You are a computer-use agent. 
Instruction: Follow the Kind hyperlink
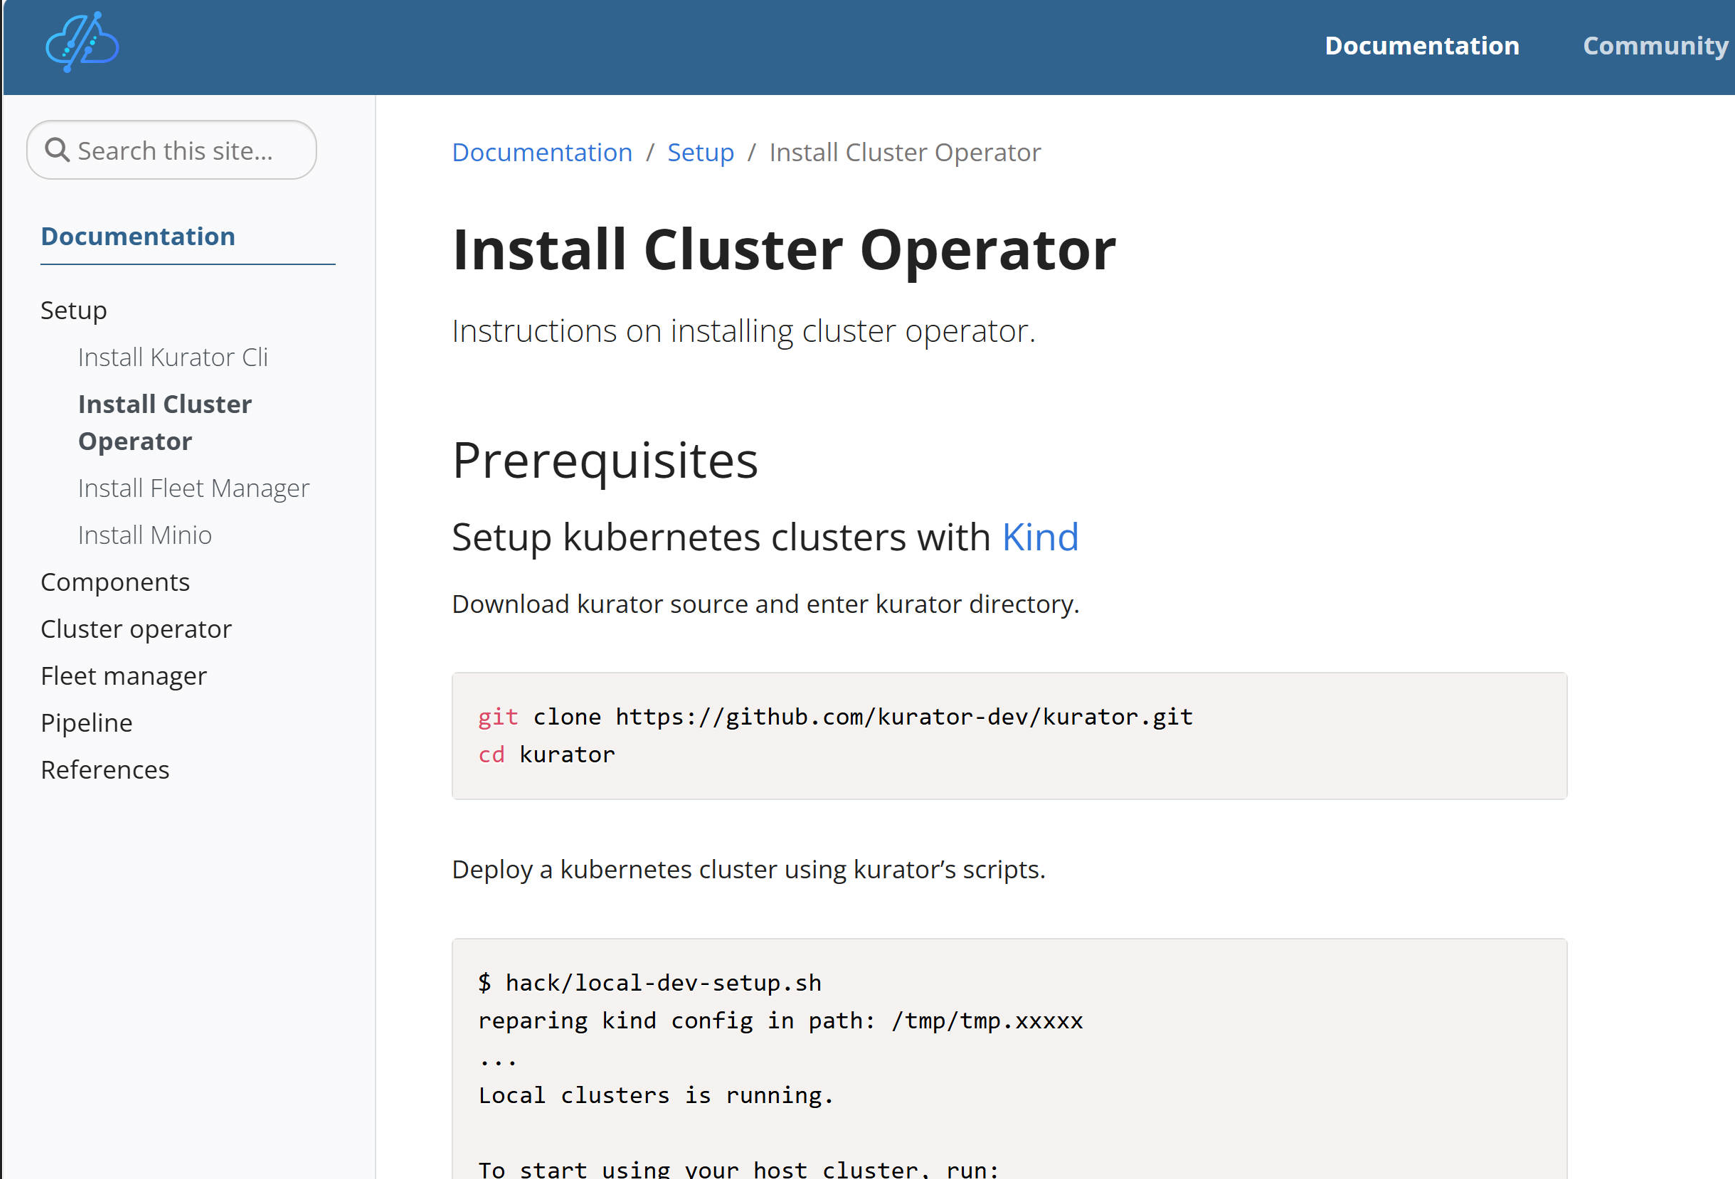1040,537
